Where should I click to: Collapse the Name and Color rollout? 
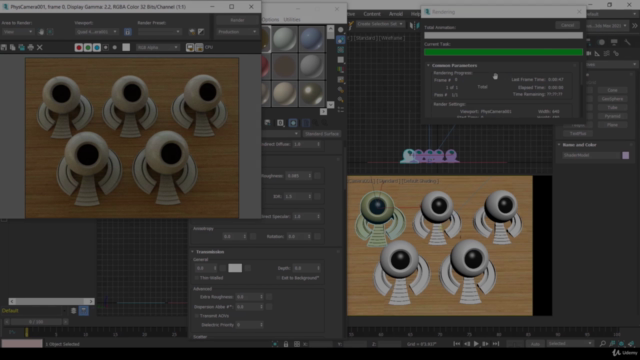pyautogui.click(x=559, y=144)
